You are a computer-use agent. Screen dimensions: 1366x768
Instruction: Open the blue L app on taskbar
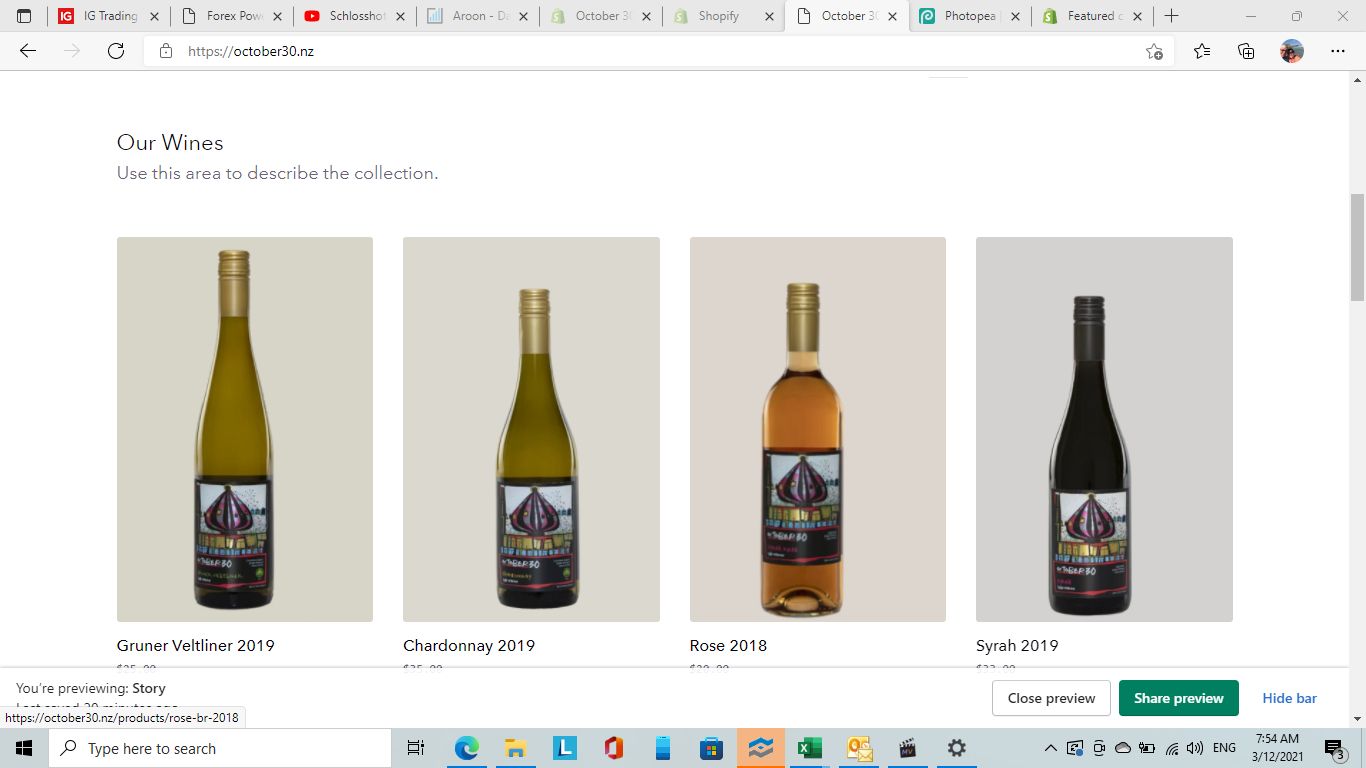[x=564, y=748]
